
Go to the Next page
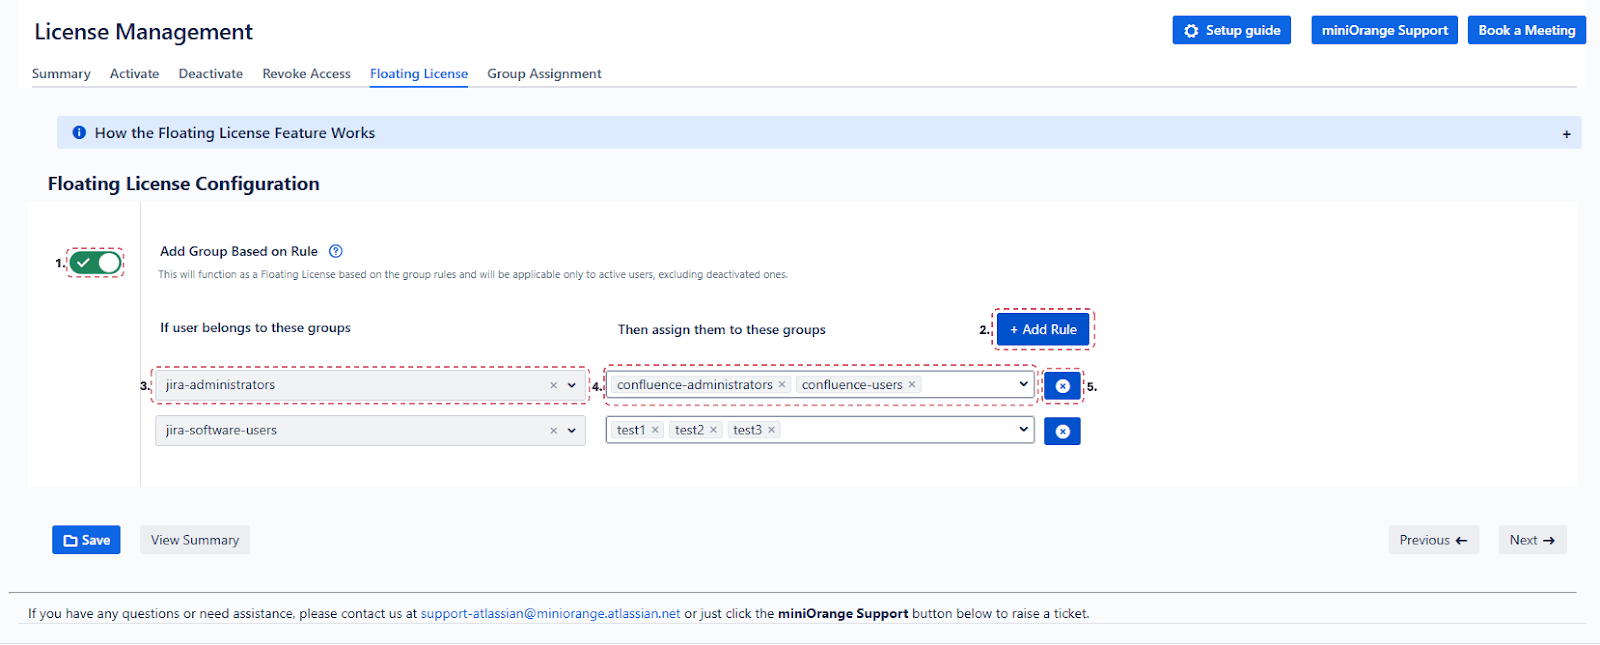[1532, 540]
